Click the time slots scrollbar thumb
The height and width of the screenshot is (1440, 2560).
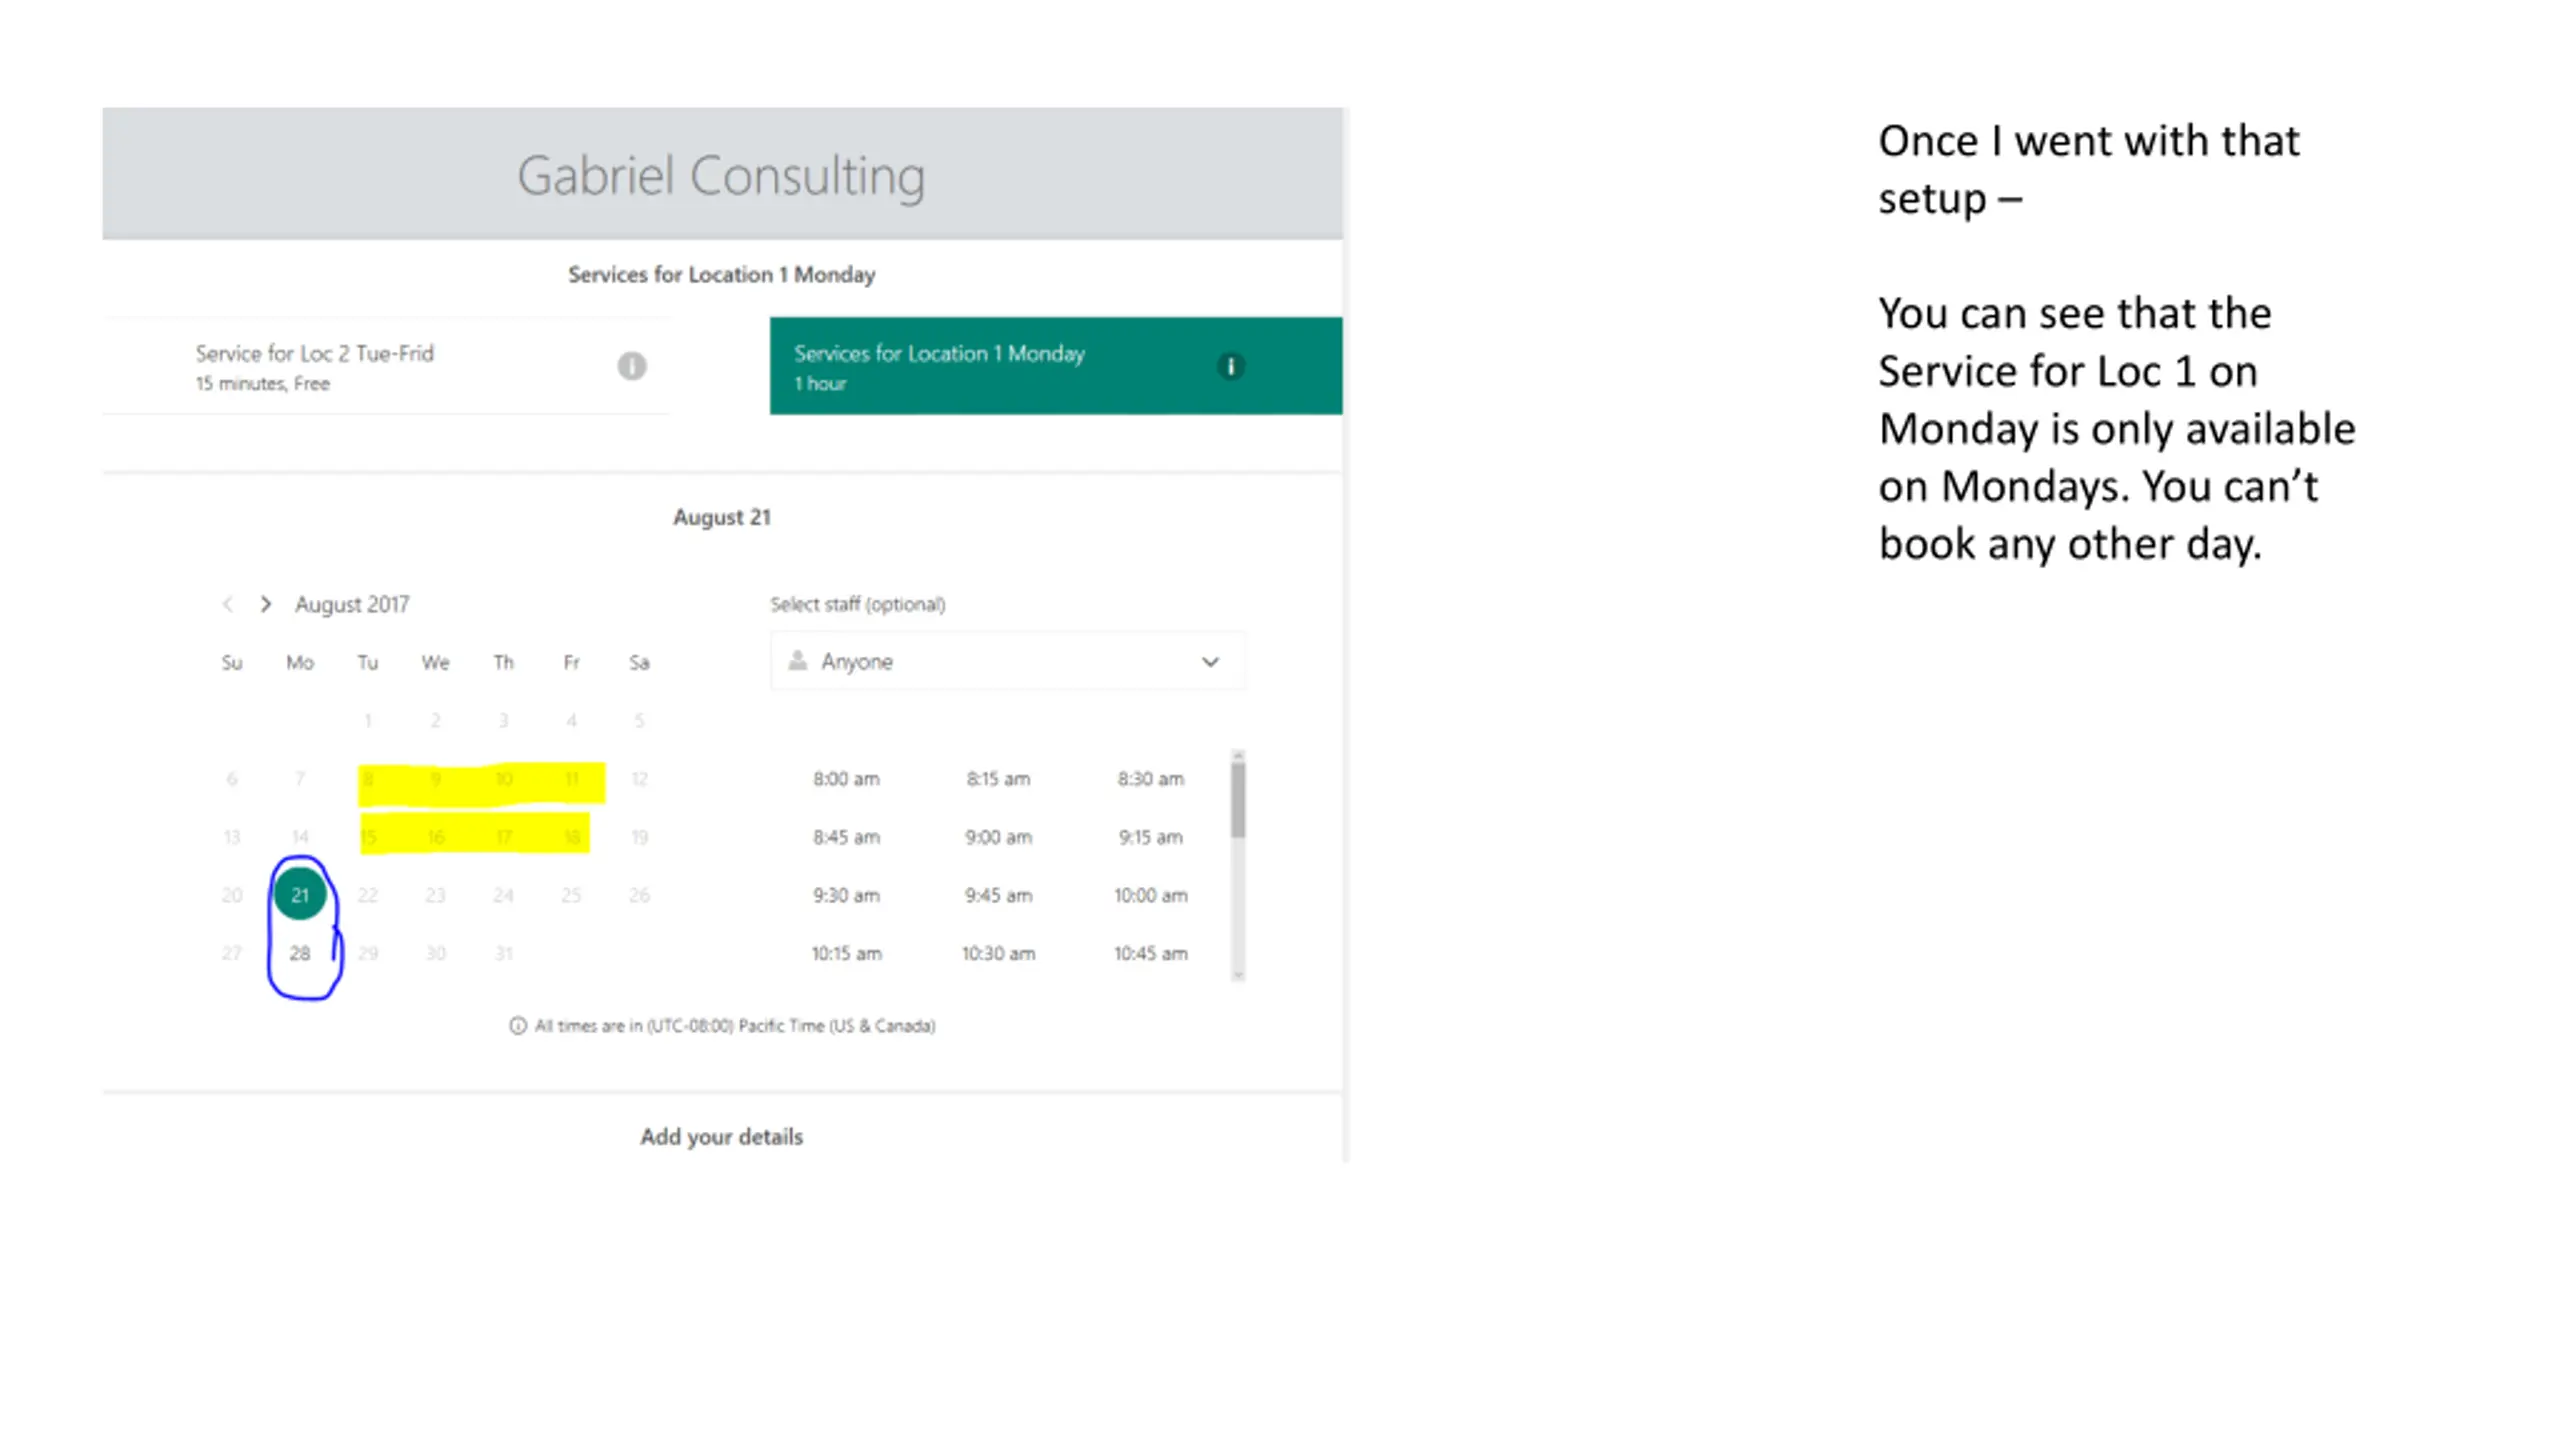1238,798
